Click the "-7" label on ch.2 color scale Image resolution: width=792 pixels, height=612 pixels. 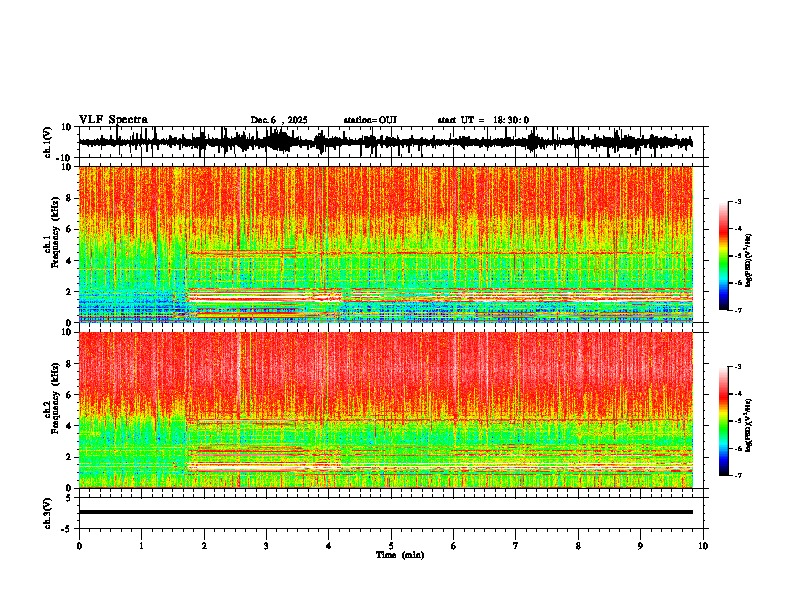[x=737, y=475]
